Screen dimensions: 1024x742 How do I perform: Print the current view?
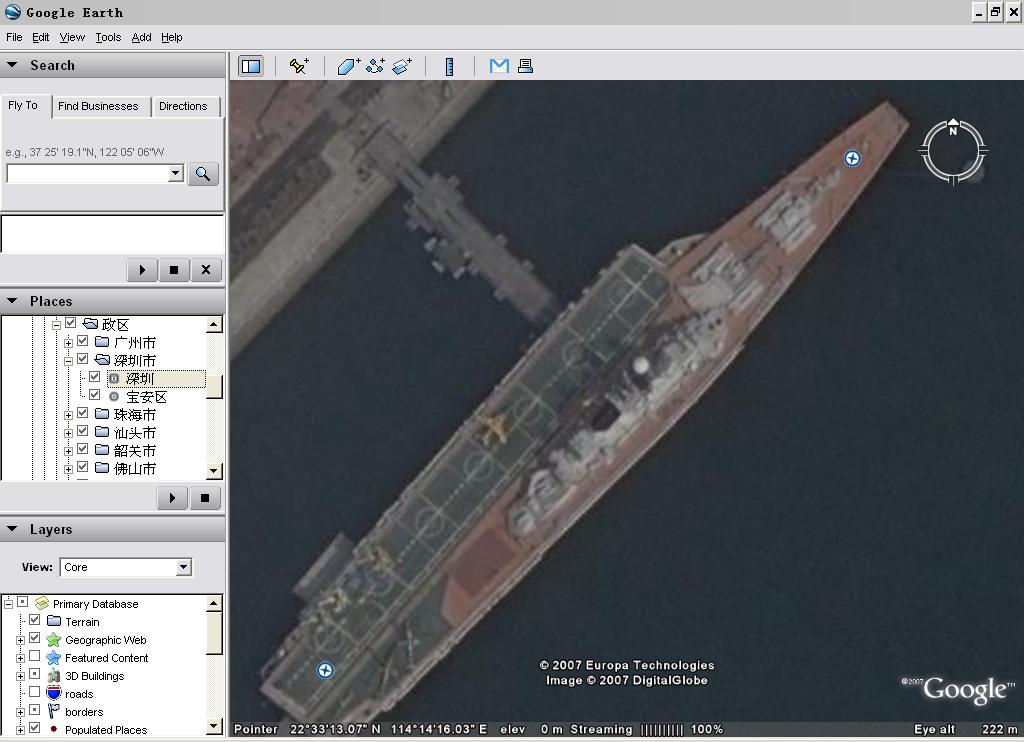click(525, 66)
